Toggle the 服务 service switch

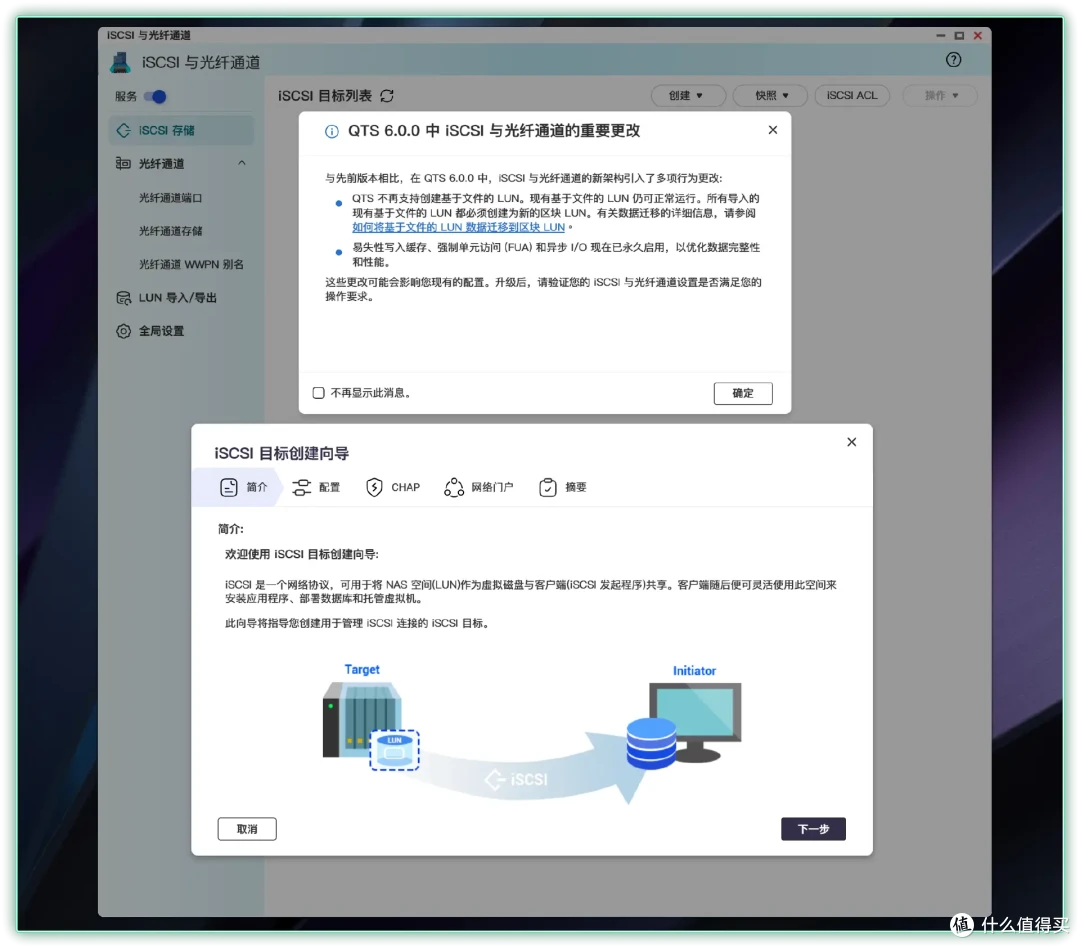(156, 96)
